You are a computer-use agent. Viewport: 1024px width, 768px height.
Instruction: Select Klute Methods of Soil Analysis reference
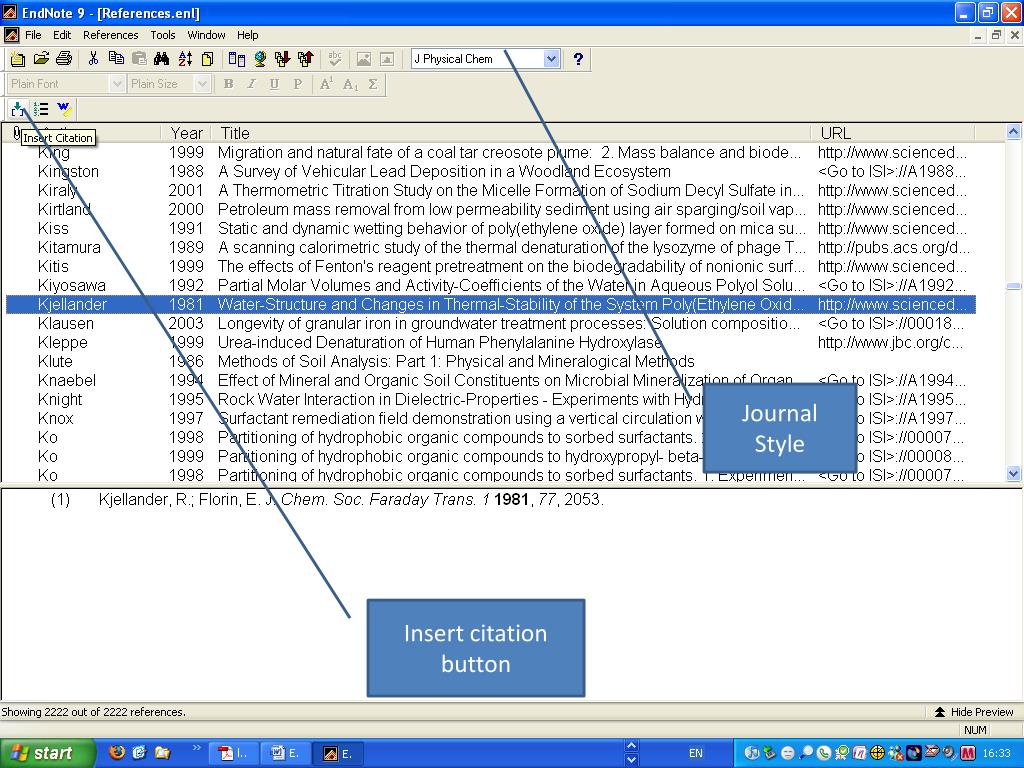click(490, 361)
